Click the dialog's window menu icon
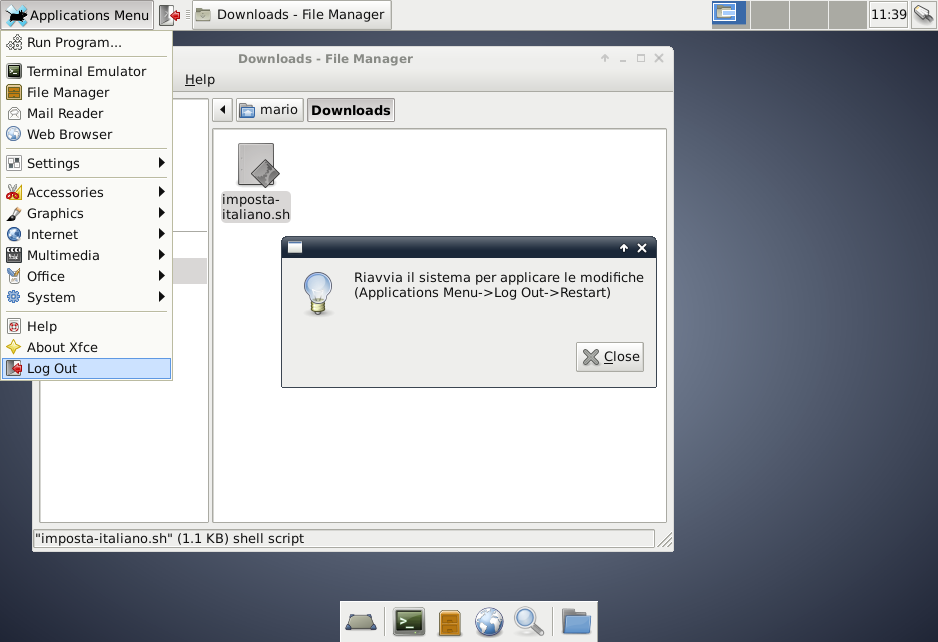The height and width of the screenshot is (642, 938). tap(295, 248)
